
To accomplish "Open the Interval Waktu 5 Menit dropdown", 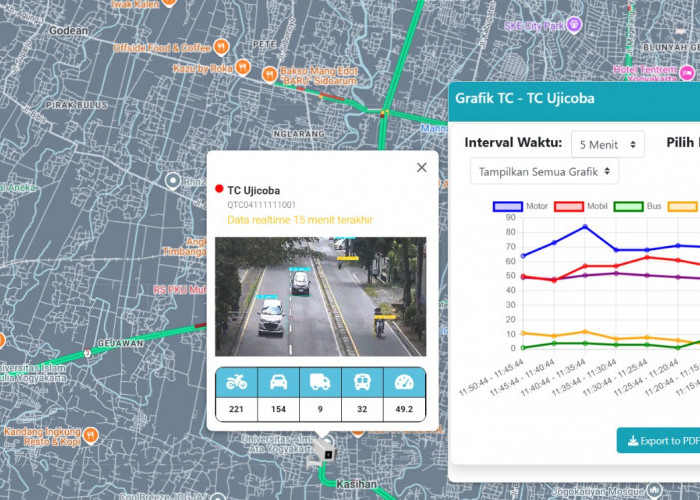I will pyautogui.click(x=607, y=145).
